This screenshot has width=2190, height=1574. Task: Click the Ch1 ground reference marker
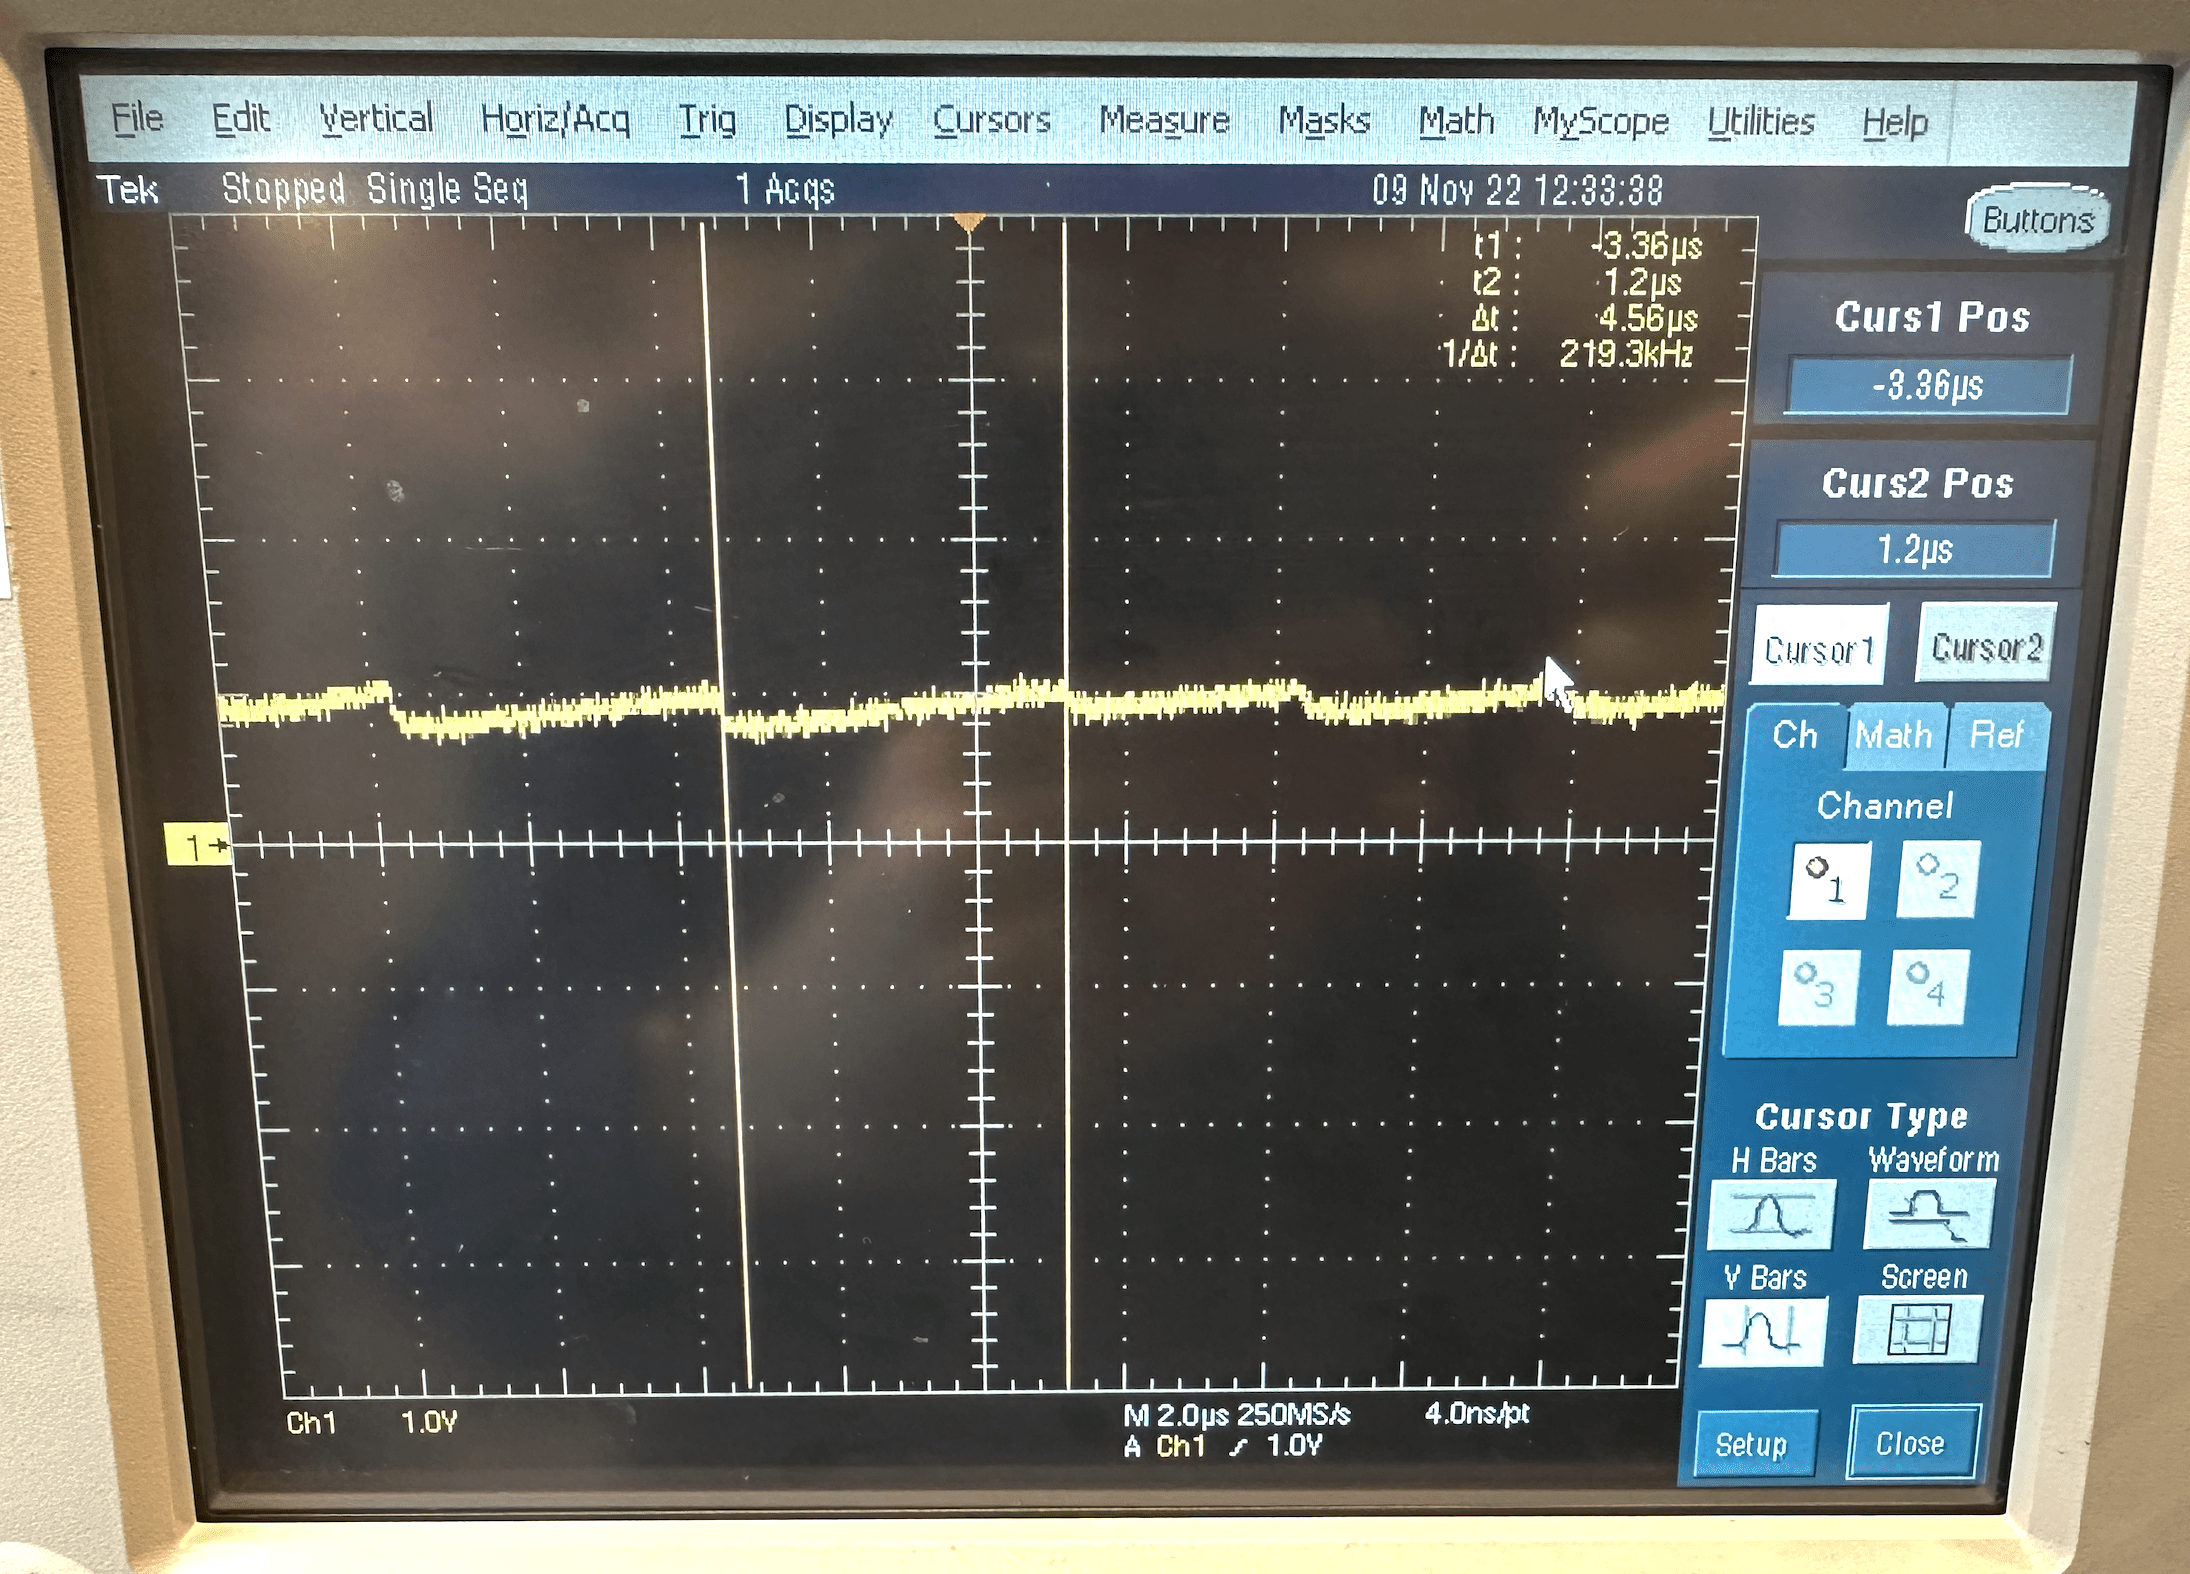[197, 846]
